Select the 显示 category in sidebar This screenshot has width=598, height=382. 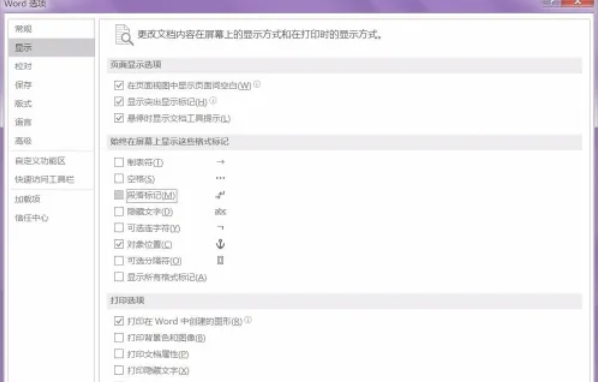[x=51, y=47]
